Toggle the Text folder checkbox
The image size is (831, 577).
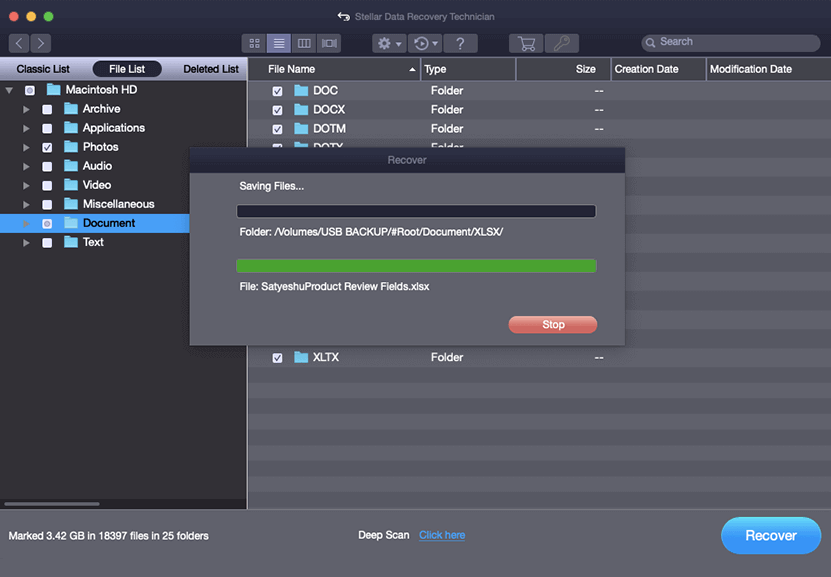[x=47, y=243]
